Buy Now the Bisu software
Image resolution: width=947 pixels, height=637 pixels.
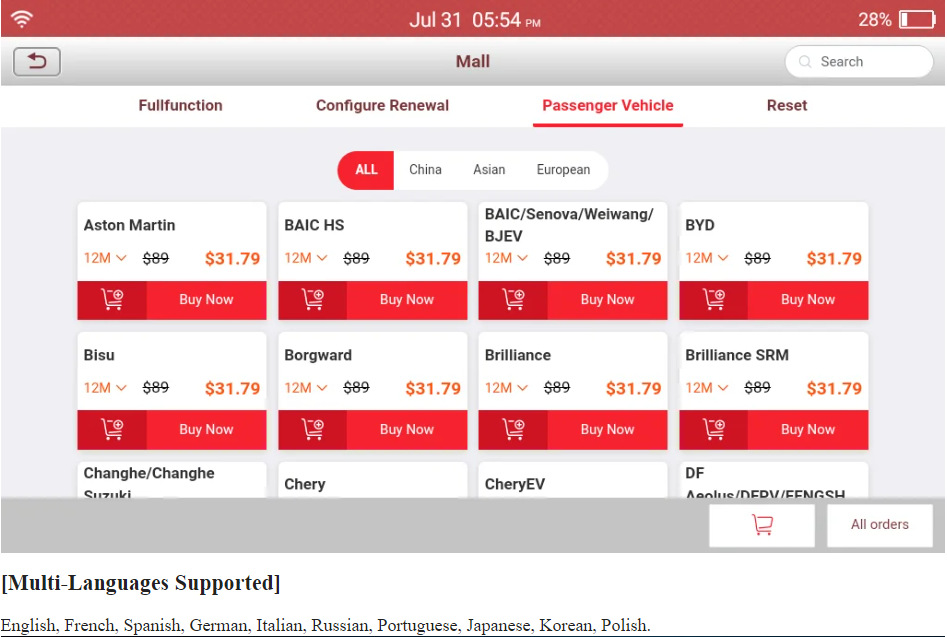click(x=206, y=429)
